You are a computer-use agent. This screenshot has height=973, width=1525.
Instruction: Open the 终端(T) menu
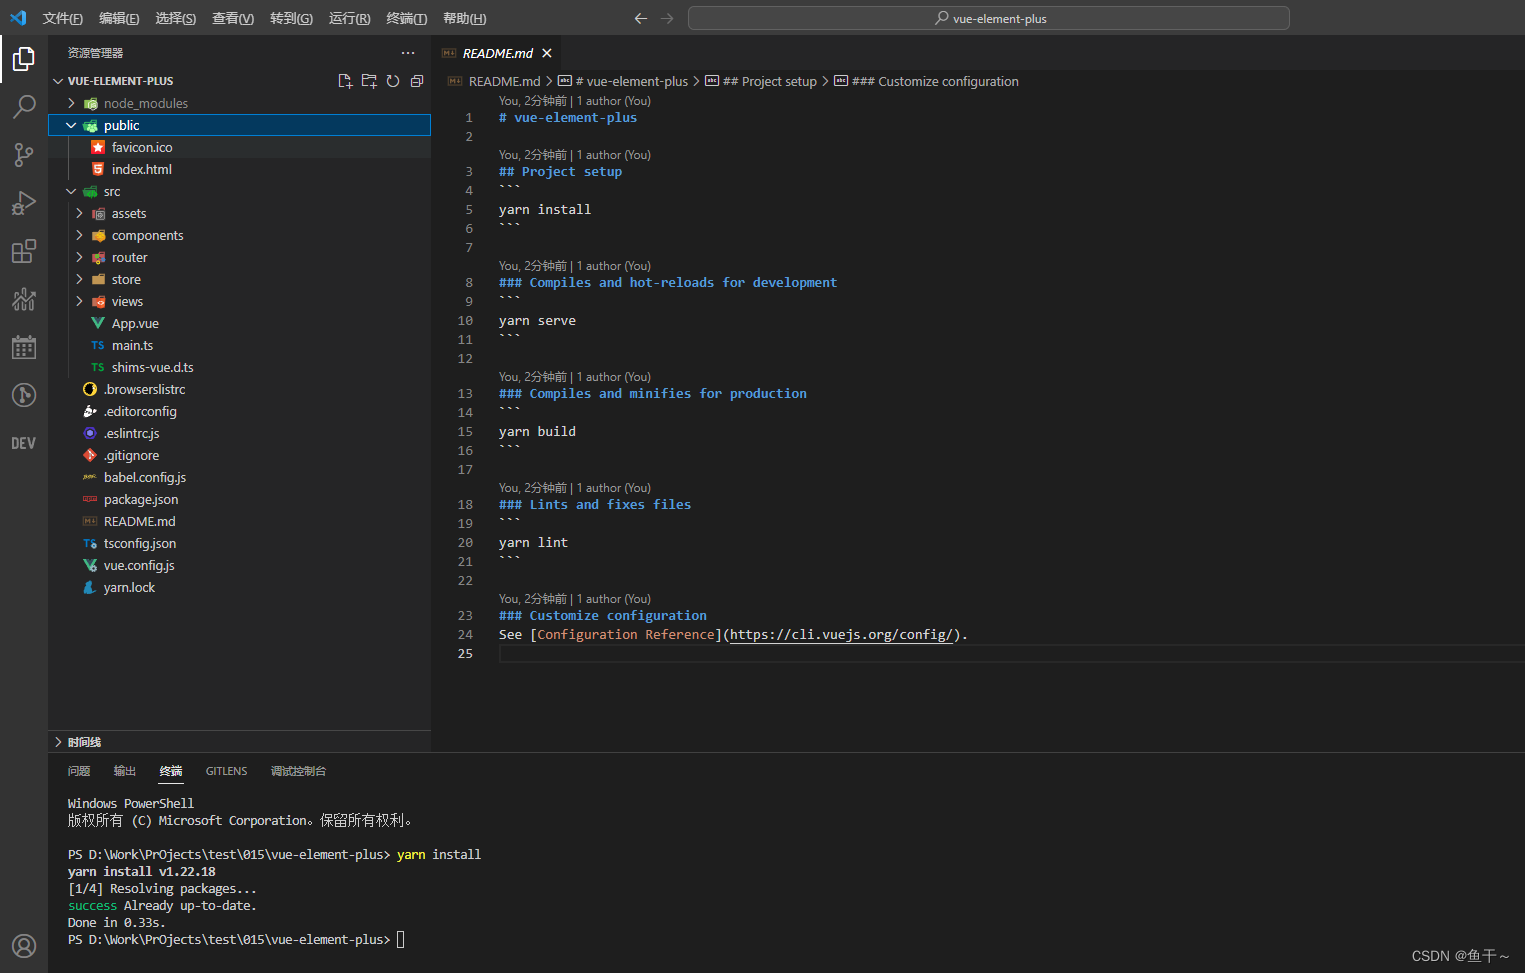[x=406, y=18]
